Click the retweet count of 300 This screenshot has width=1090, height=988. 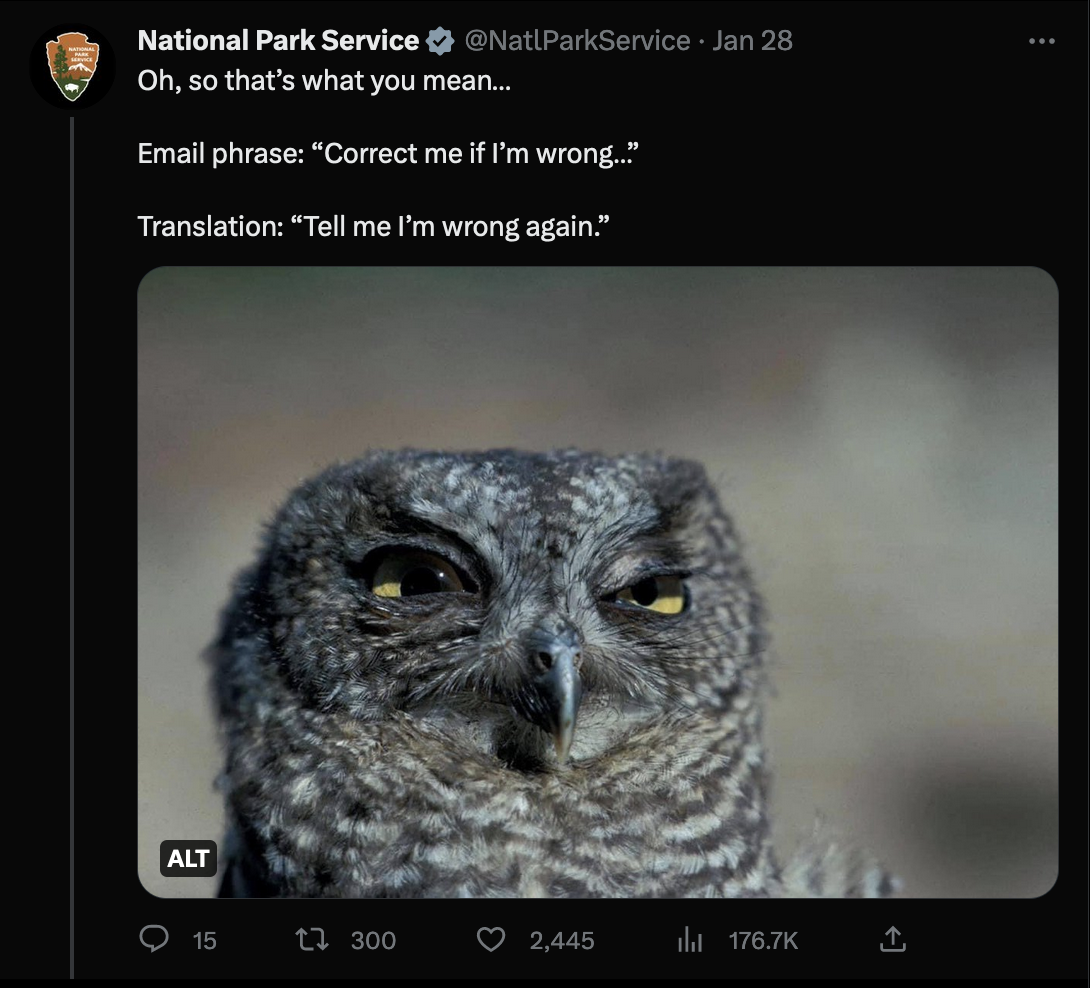click(373, 940)
